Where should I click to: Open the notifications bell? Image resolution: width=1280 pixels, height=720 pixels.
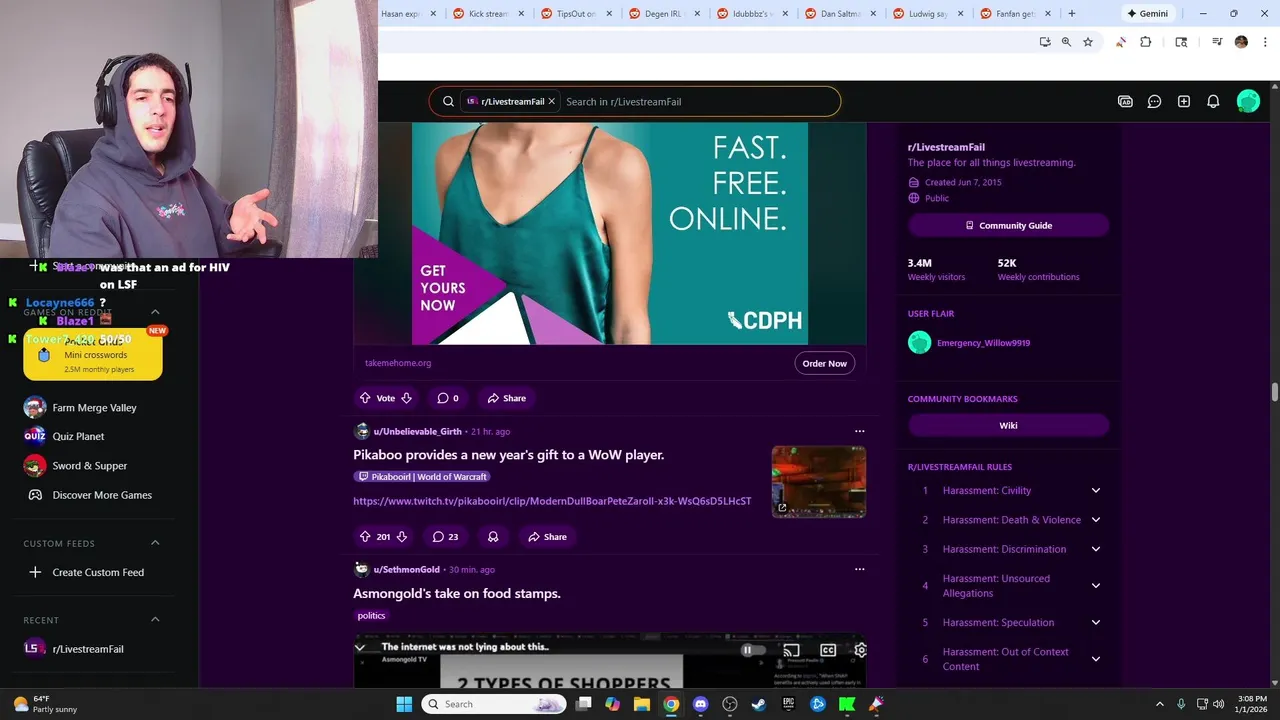pos(1213,101)
